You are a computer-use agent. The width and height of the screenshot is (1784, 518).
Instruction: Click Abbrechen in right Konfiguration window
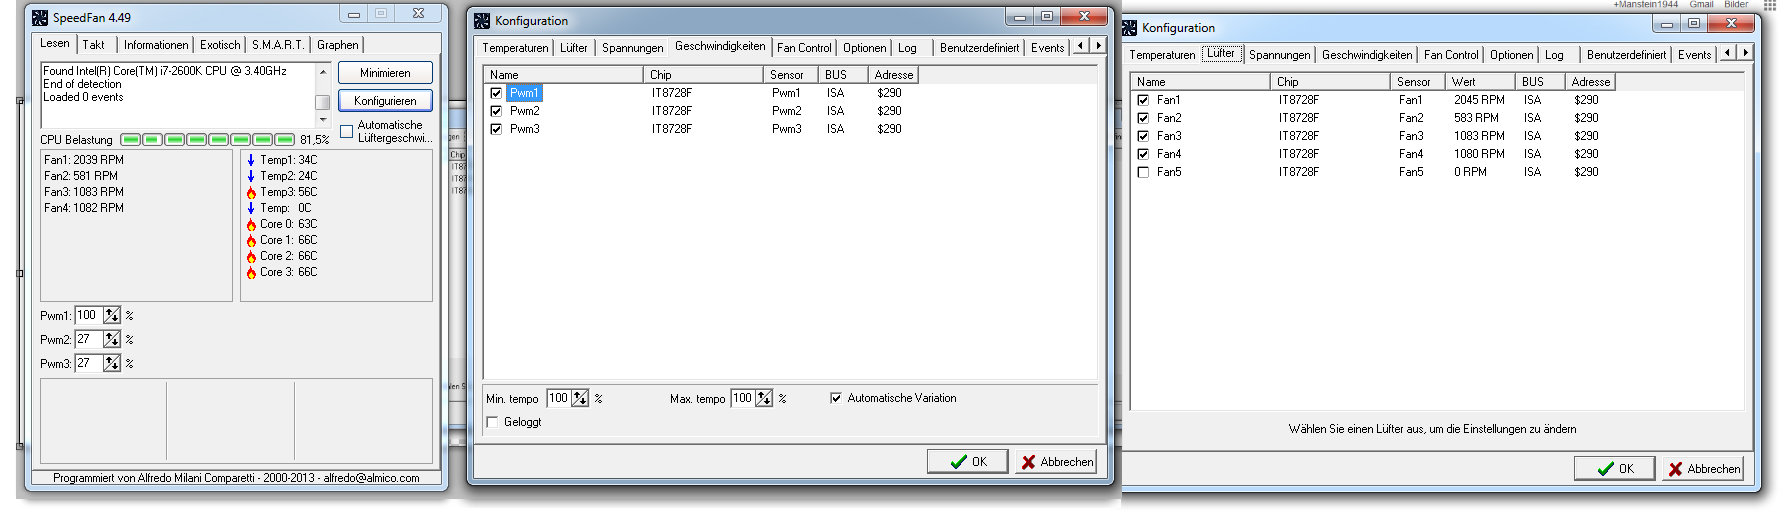pos(1703,469)
